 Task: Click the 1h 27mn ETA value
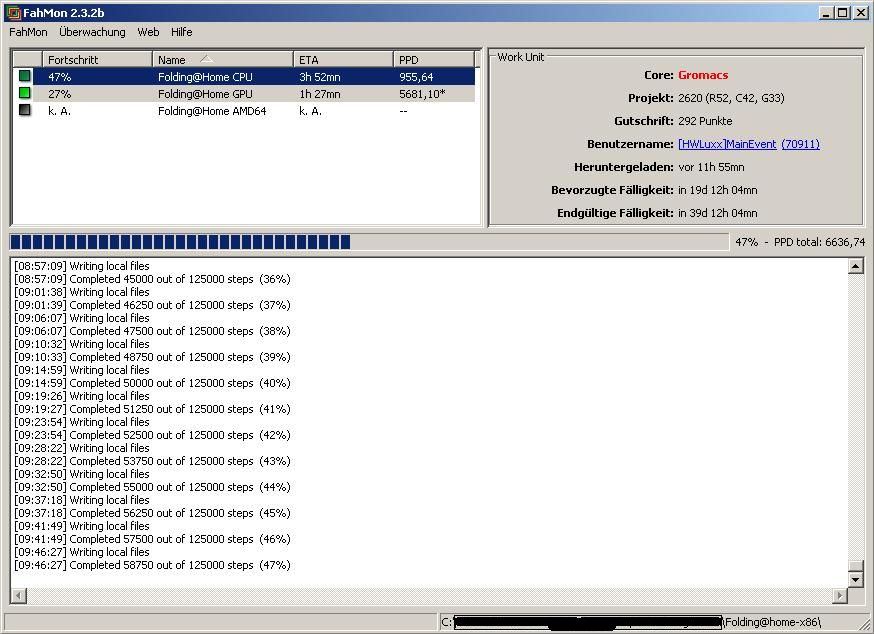tap(319, 94)
